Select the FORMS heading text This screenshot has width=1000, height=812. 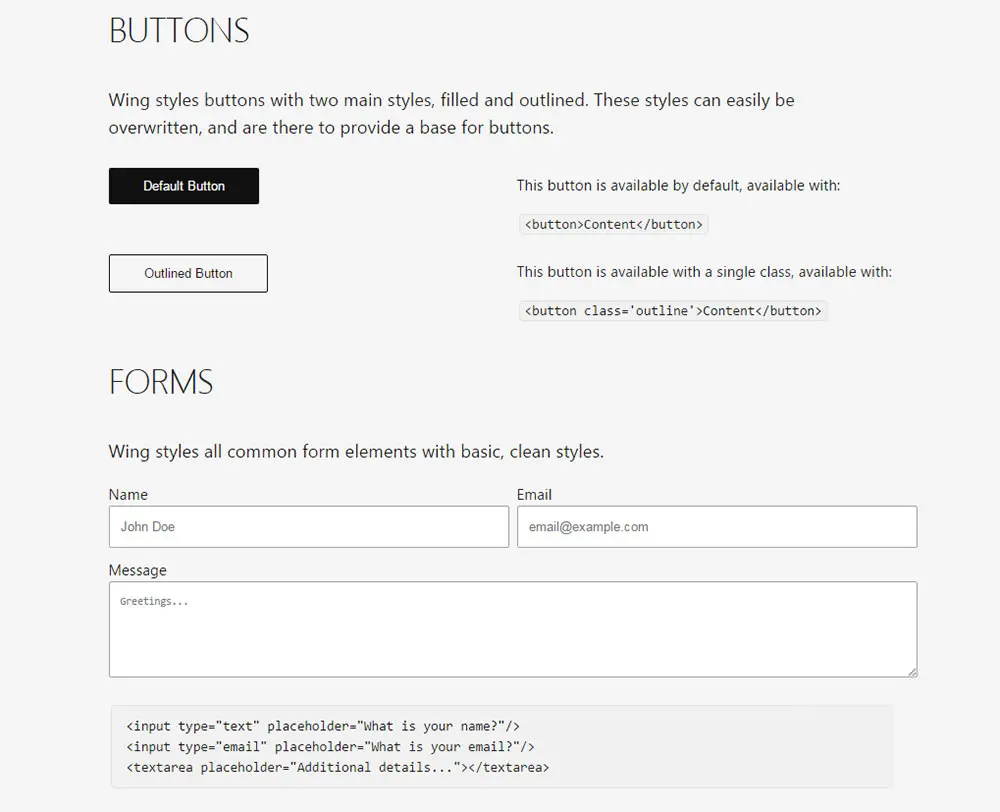click(x=161, y=382)
